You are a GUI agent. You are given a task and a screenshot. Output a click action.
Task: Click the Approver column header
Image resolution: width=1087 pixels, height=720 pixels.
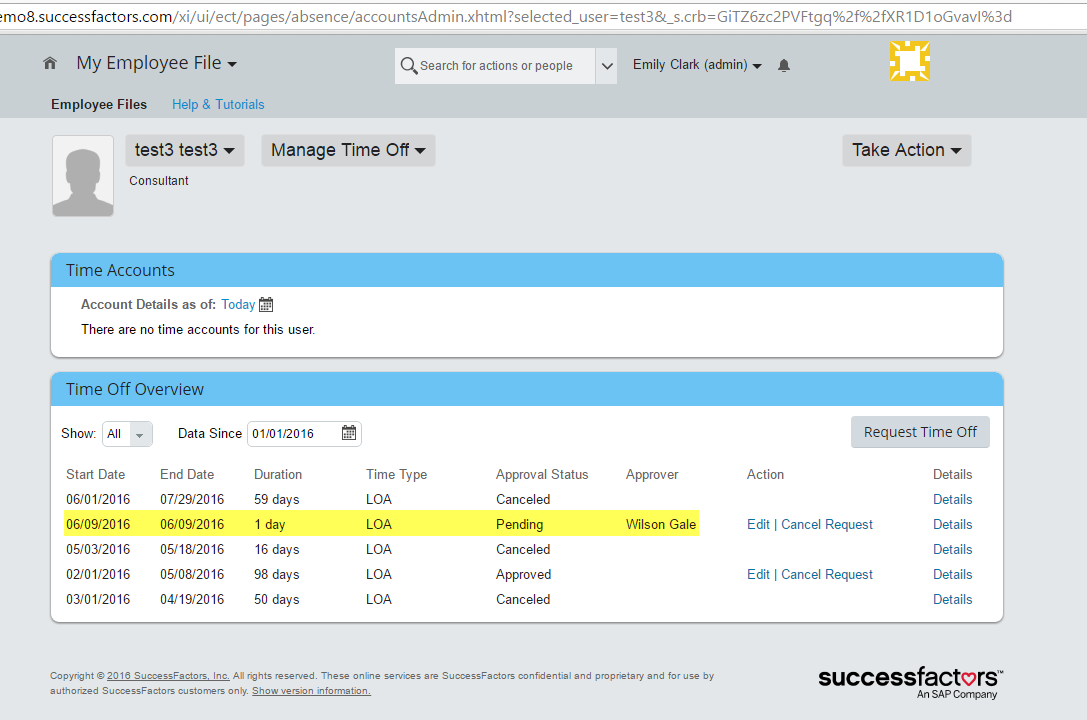coord(652,475)
